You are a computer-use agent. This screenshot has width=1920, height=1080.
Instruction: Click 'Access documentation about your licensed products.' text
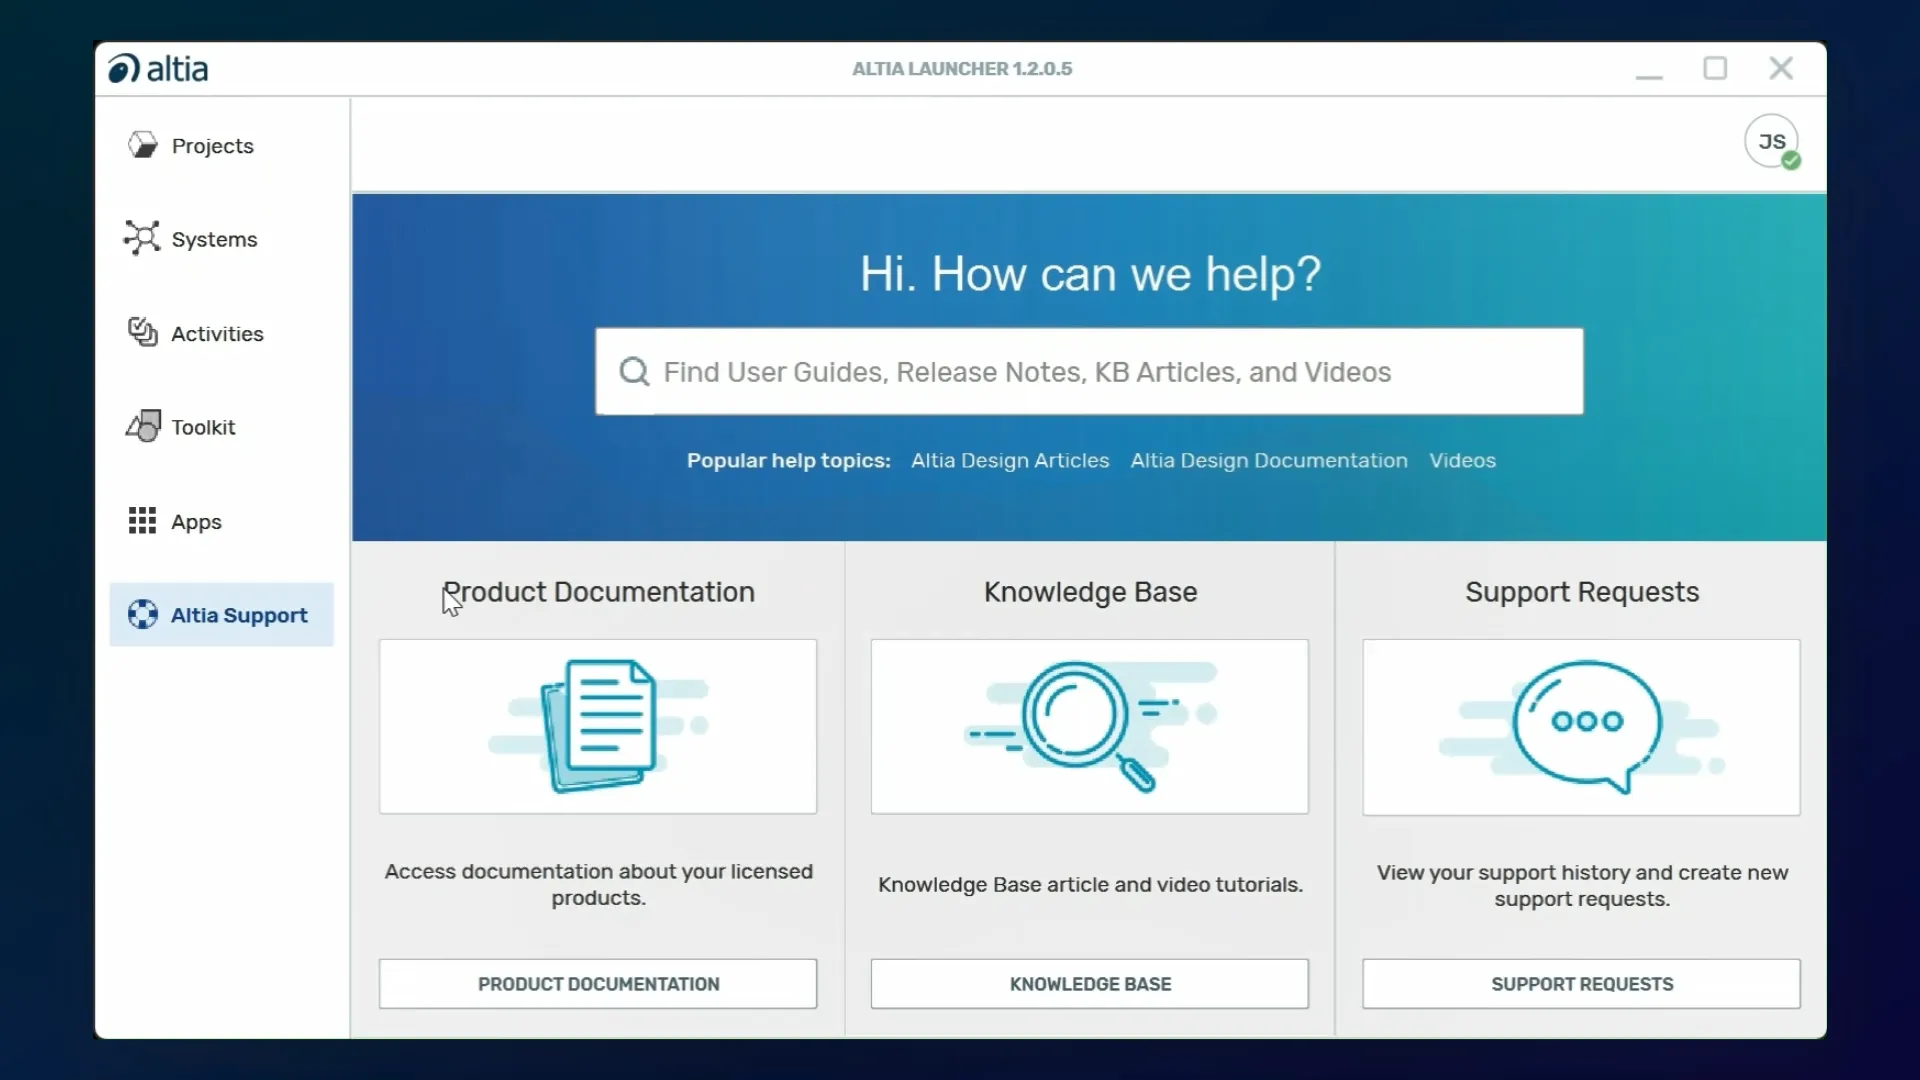(x=598, y=884)
